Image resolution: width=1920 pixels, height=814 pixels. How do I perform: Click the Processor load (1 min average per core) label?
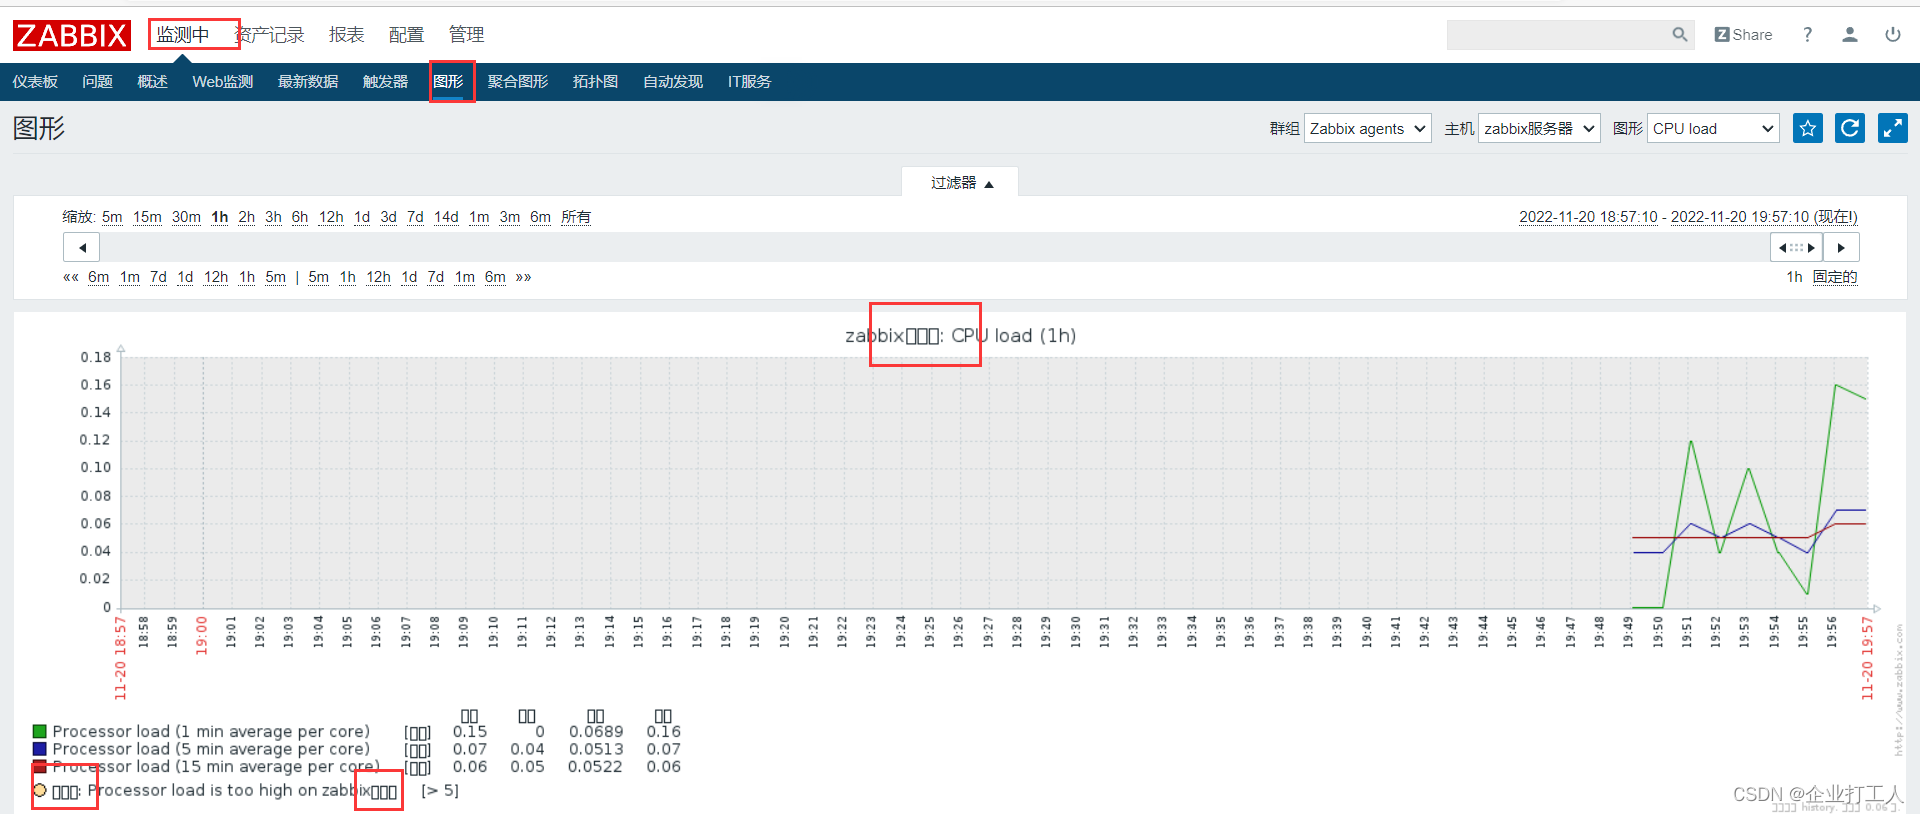(211, 732)
